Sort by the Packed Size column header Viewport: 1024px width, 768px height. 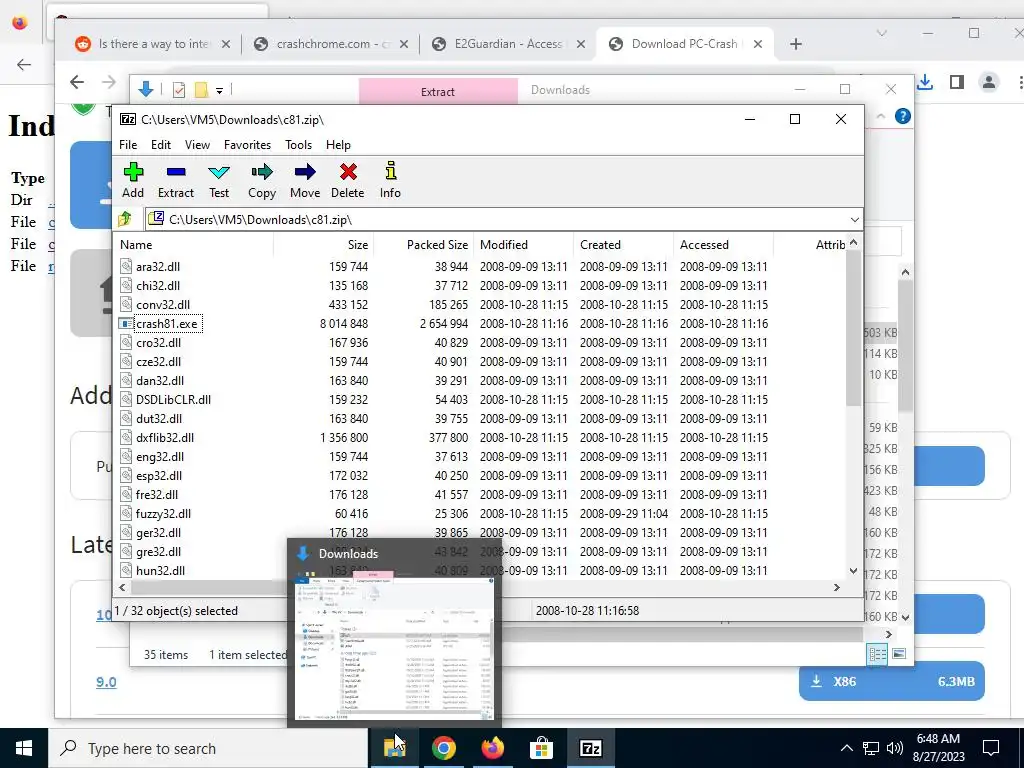point(423,244)
